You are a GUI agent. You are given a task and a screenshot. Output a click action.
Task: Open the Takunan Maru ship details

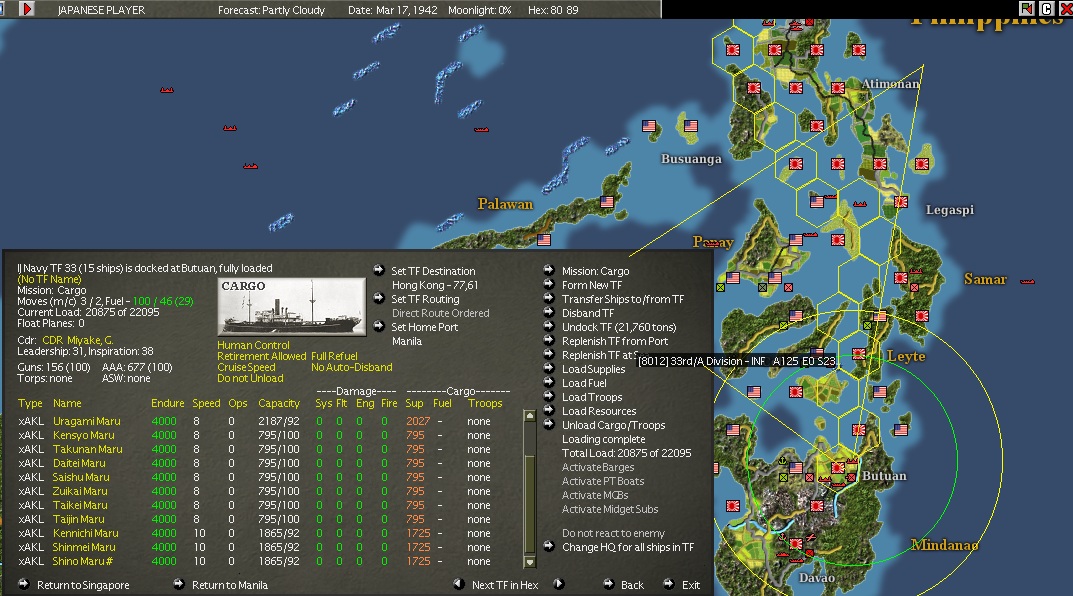pos(88,450)
